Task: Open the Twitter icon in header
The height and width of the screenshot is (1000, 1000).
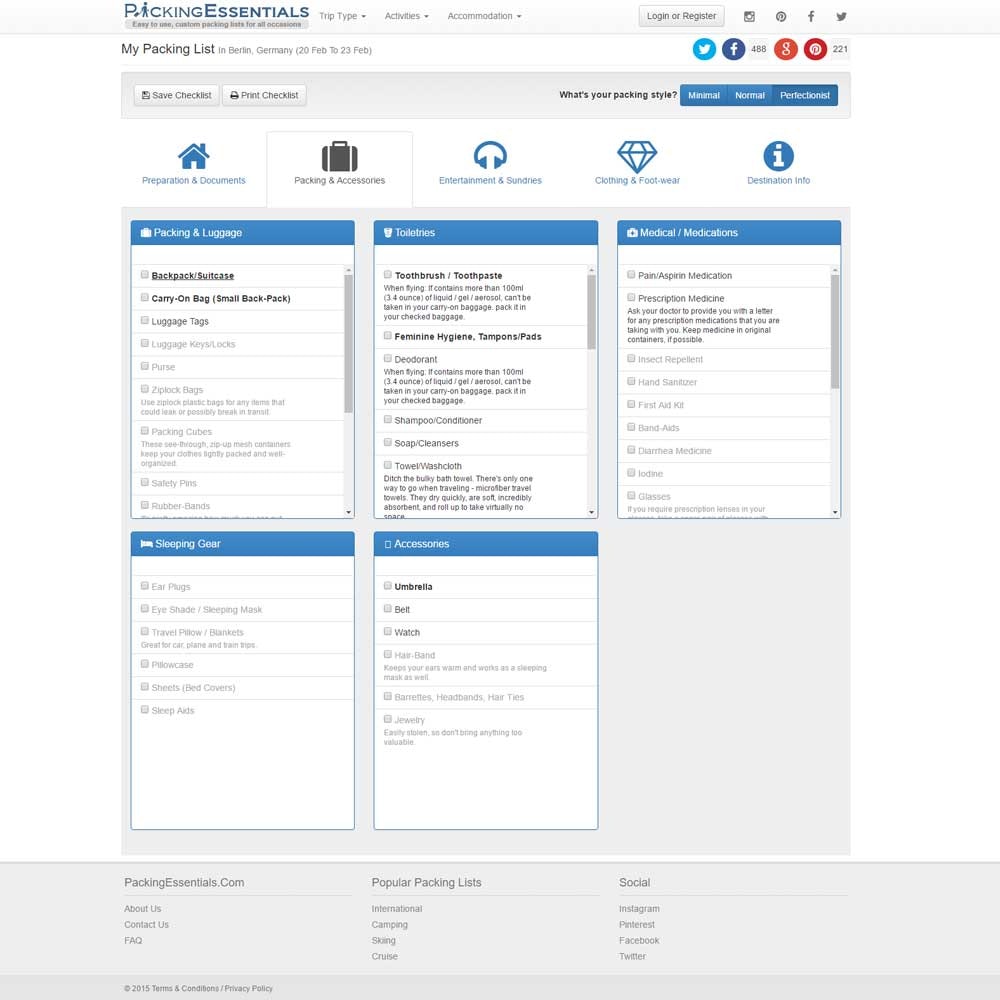Action: coord(841,17)
